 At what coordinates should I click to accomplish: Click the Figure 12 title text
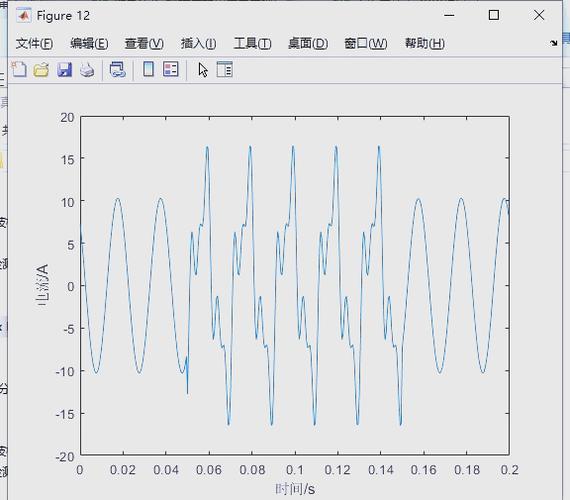point(63,16)
